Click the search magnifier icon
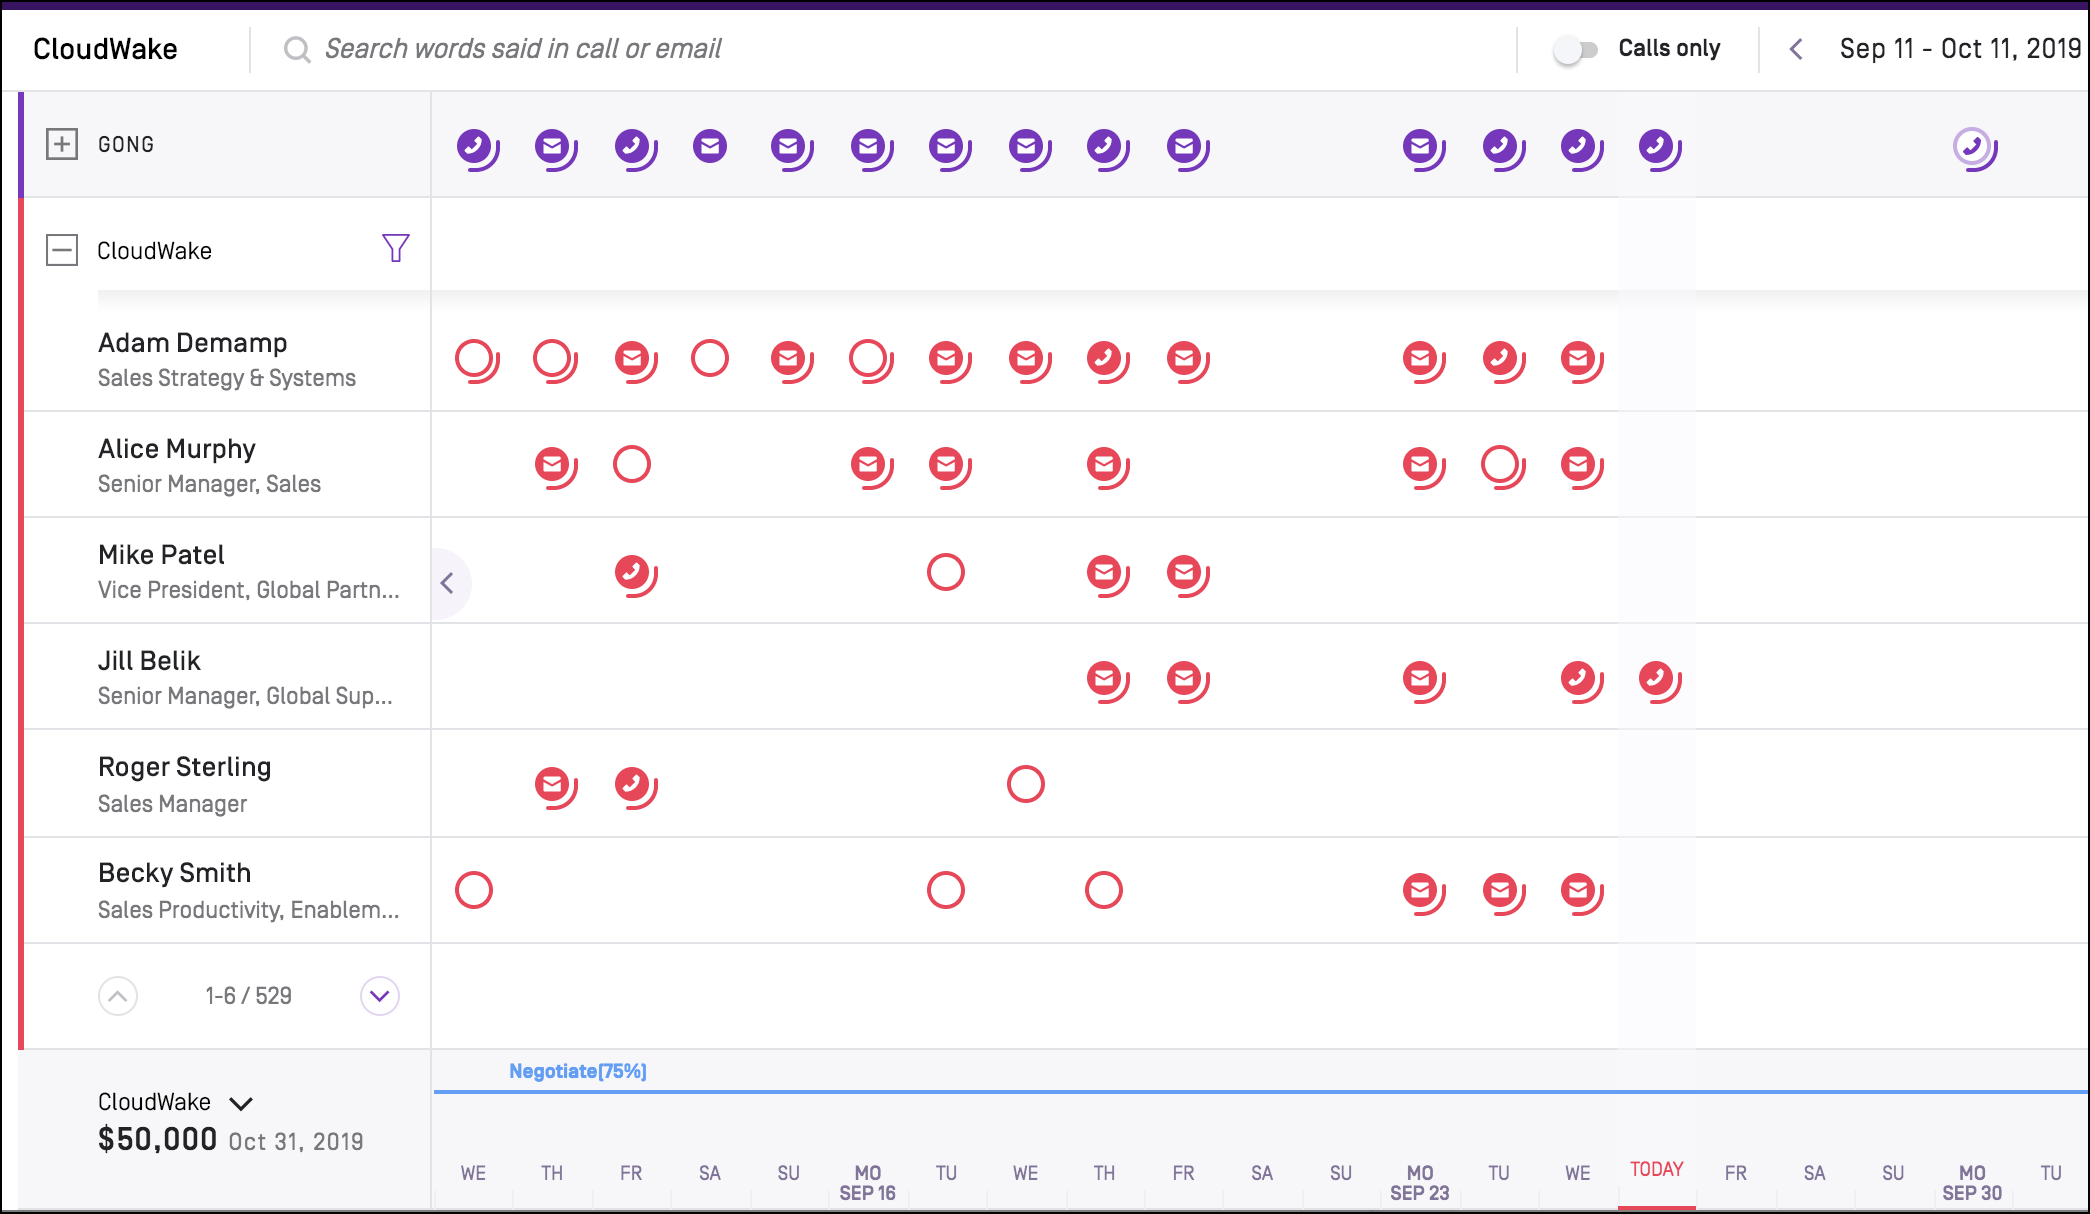The image size is (2090, 1214). point(297,49)
